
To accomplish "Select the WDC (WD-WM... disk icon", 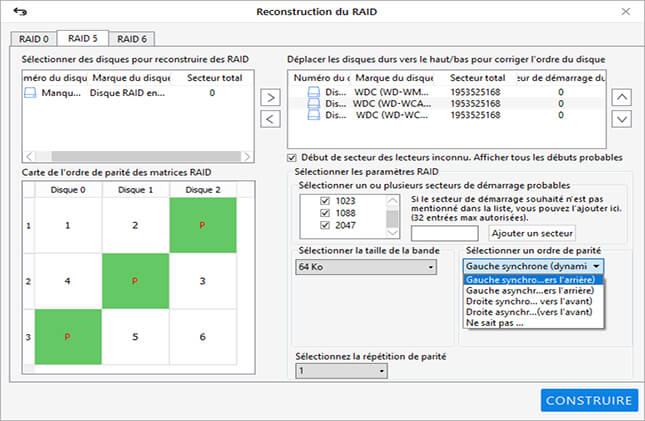I will [x=313, y=92].
